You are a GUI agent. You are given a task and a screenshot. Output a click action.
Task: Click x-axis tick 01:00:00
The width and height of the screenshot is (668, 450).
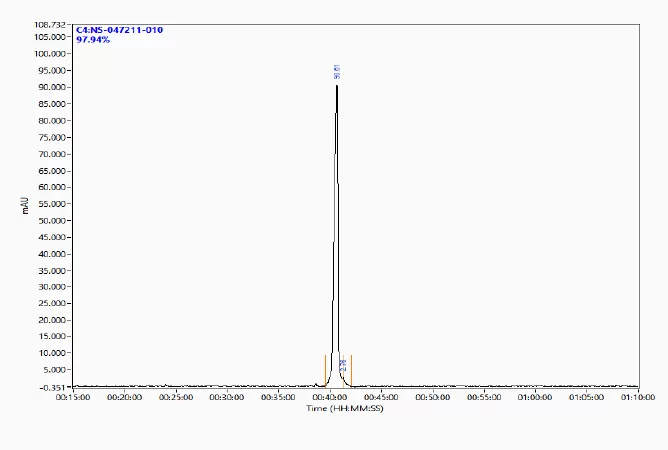click(x=535, y=397)
